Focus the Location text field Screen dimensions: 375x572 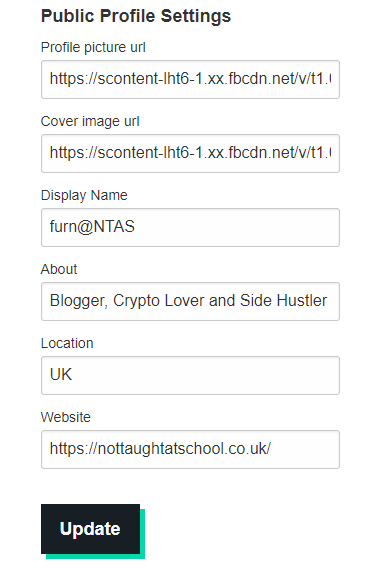[x=190, y=375]
